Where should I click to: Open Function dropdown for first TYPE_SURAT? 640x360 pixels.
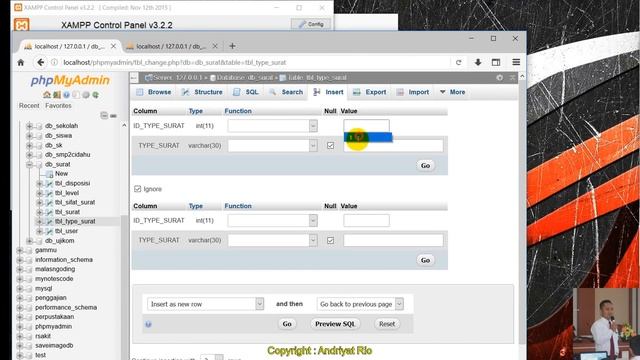point(273,145)
